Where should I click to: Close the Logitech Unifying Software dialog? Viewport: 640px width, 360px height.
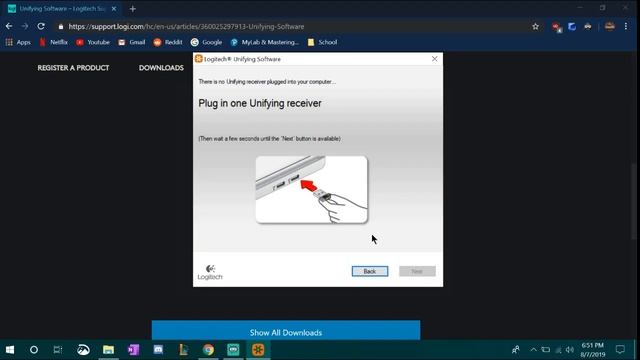click(x=435, y=59)
